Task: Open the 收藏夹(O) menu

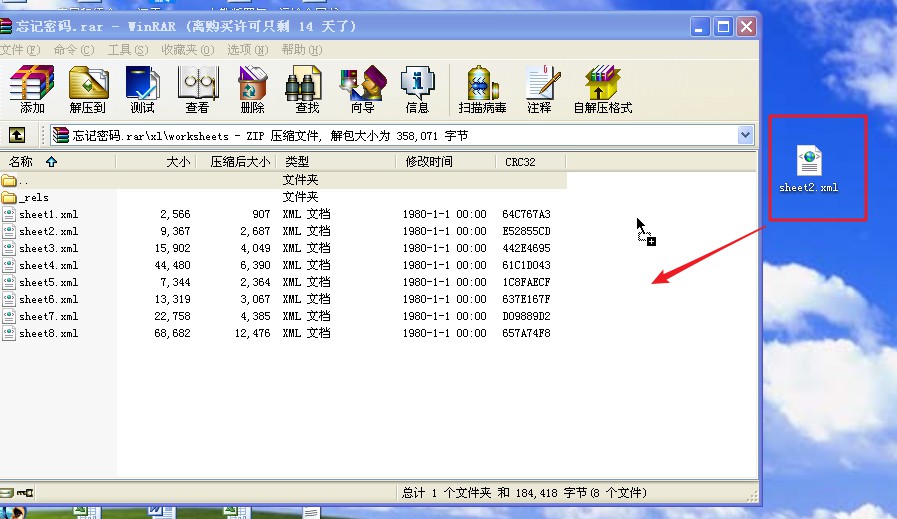Action: tap(188, 50)
